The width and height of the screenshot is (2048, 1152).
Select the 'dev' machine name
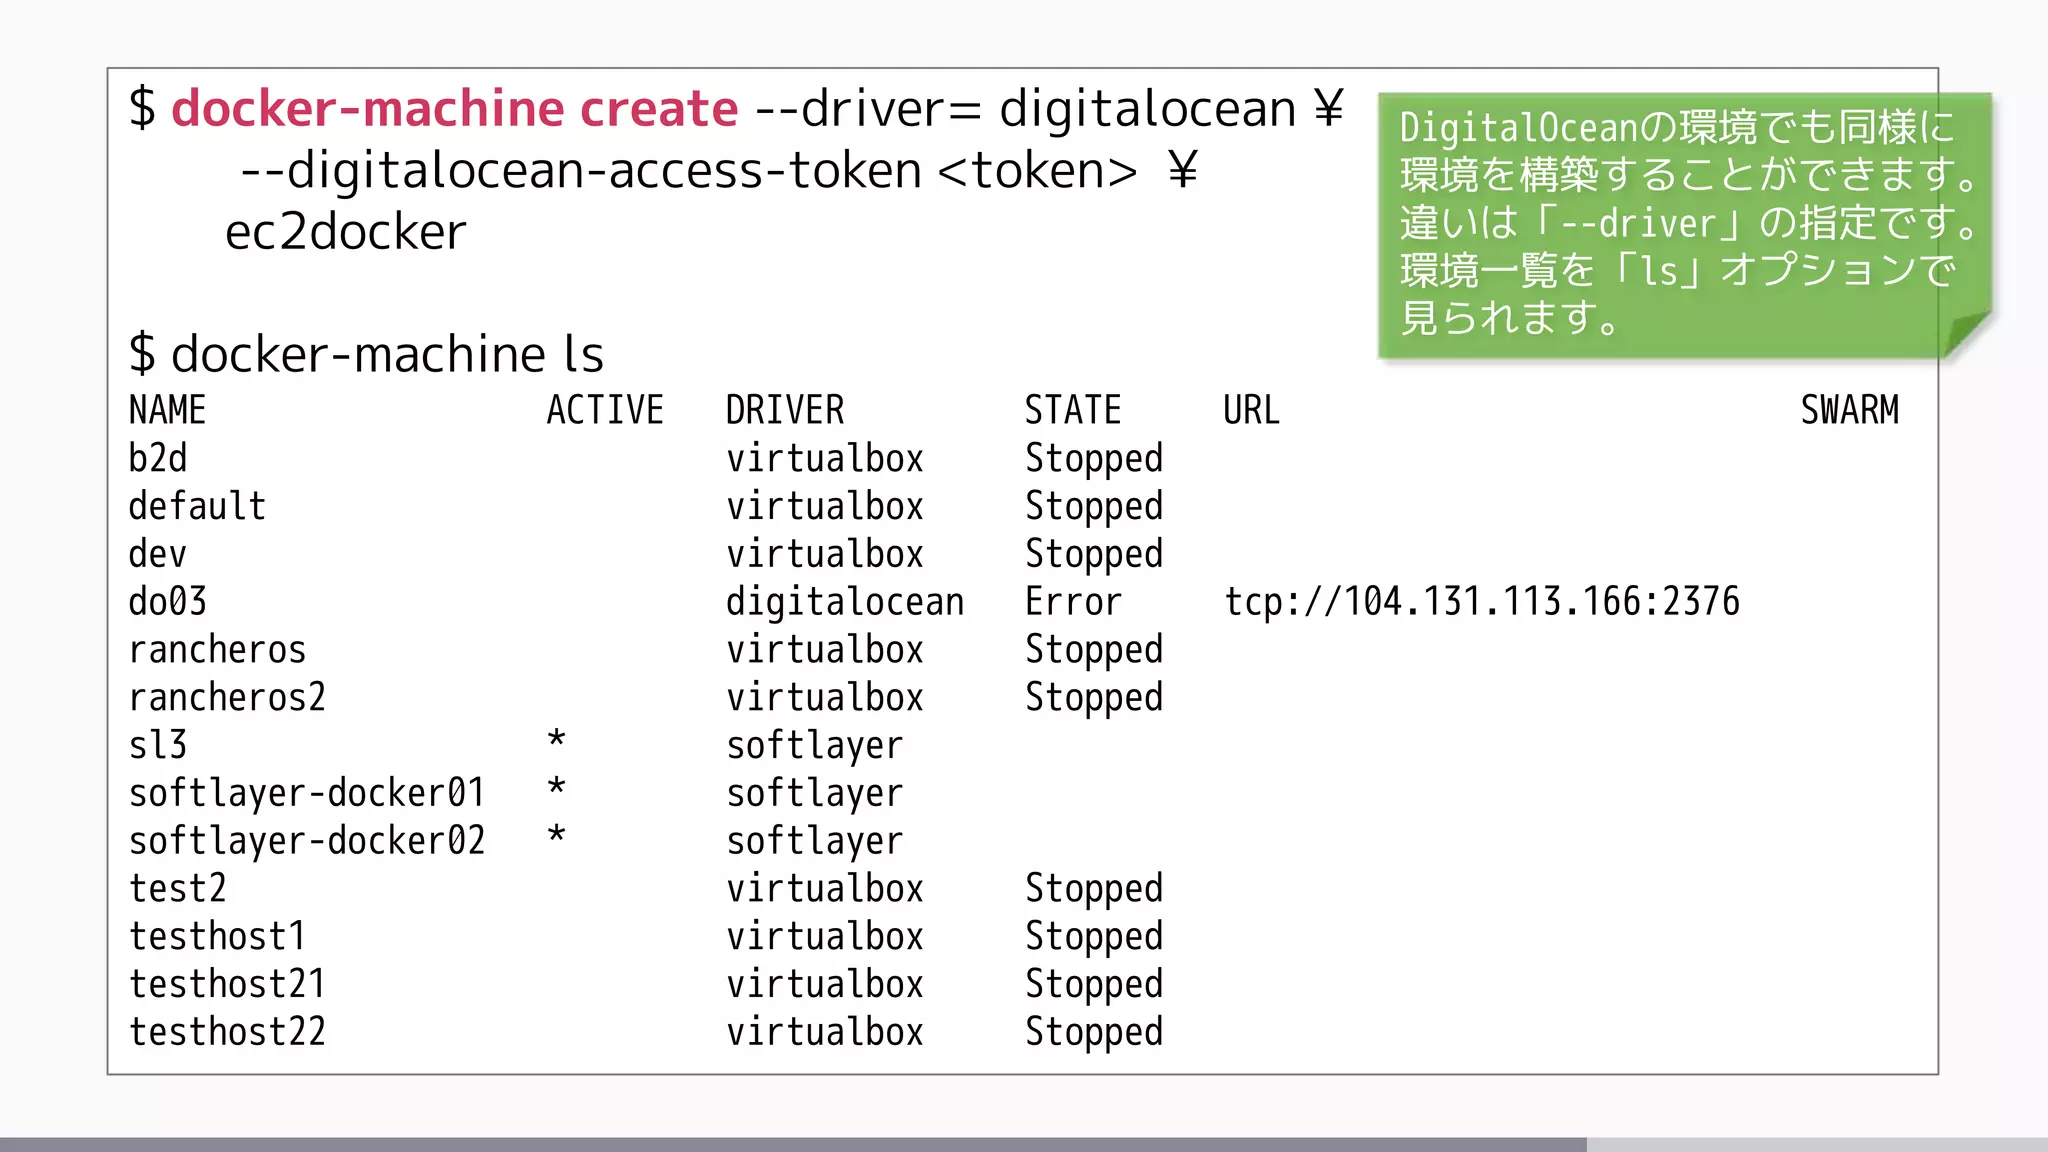(x=158, y=554)
